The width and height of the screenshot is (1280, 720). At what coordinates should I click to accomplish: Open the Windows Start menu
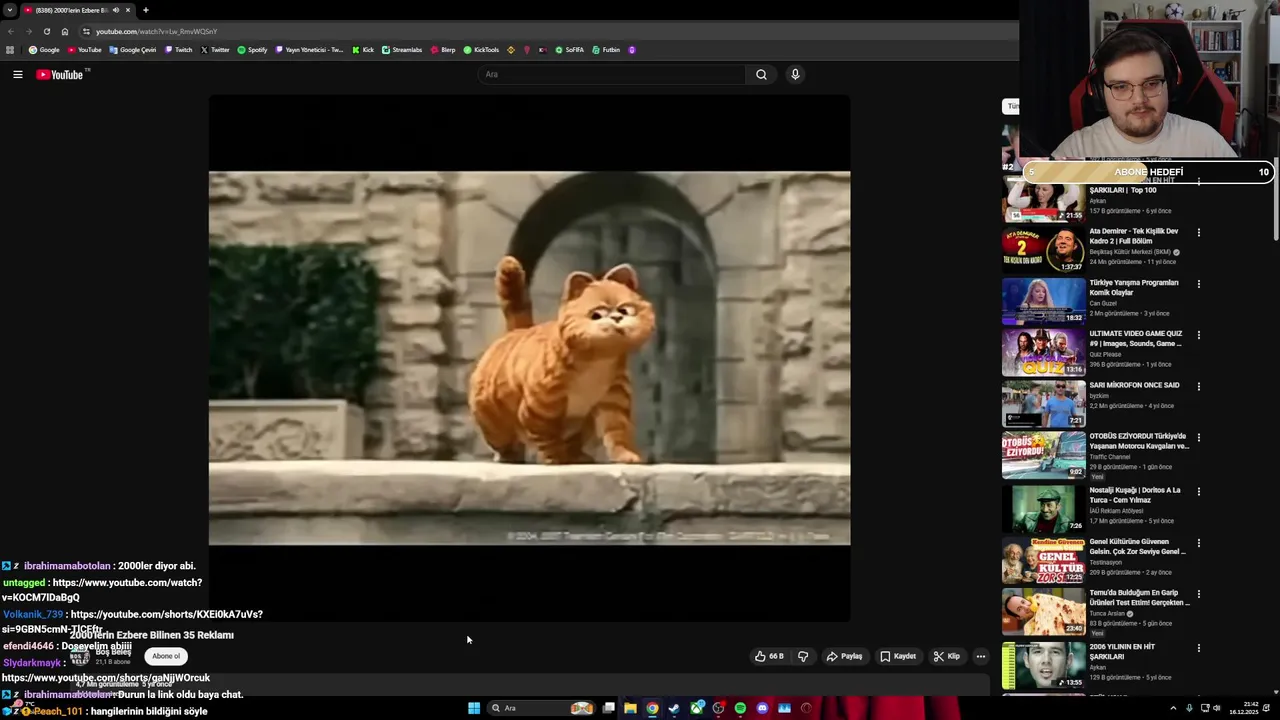point(474,708)
